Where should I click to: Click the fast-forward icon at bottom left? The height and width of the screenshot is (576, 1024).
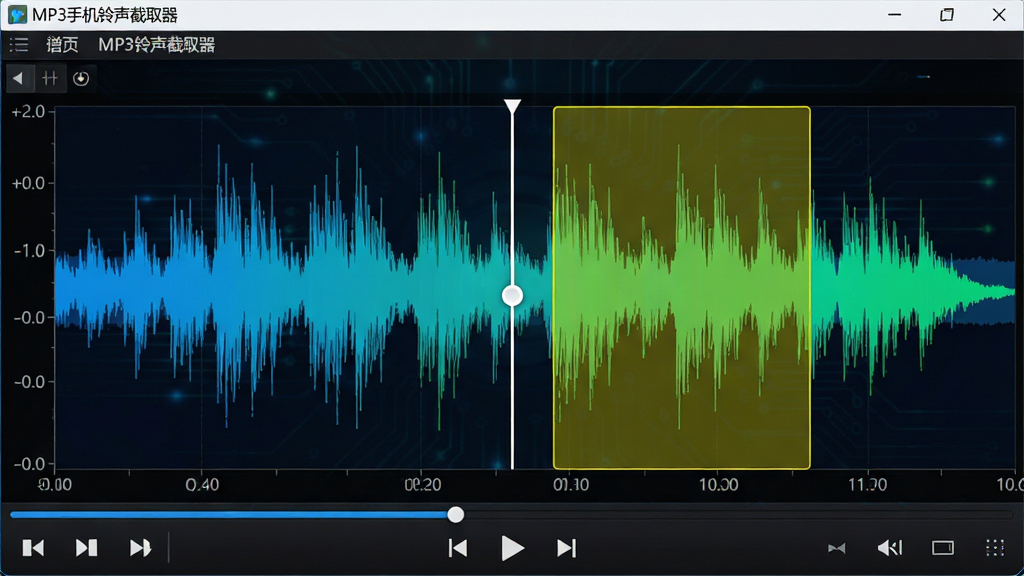click(x=140, y=548)
